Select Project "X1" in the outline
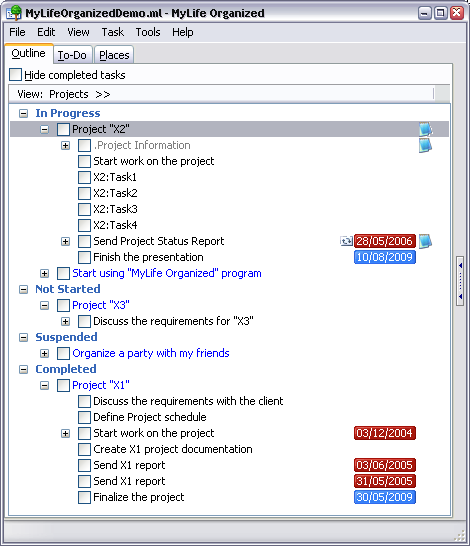The width and height of the screenshot is (470, 546). 101,385
